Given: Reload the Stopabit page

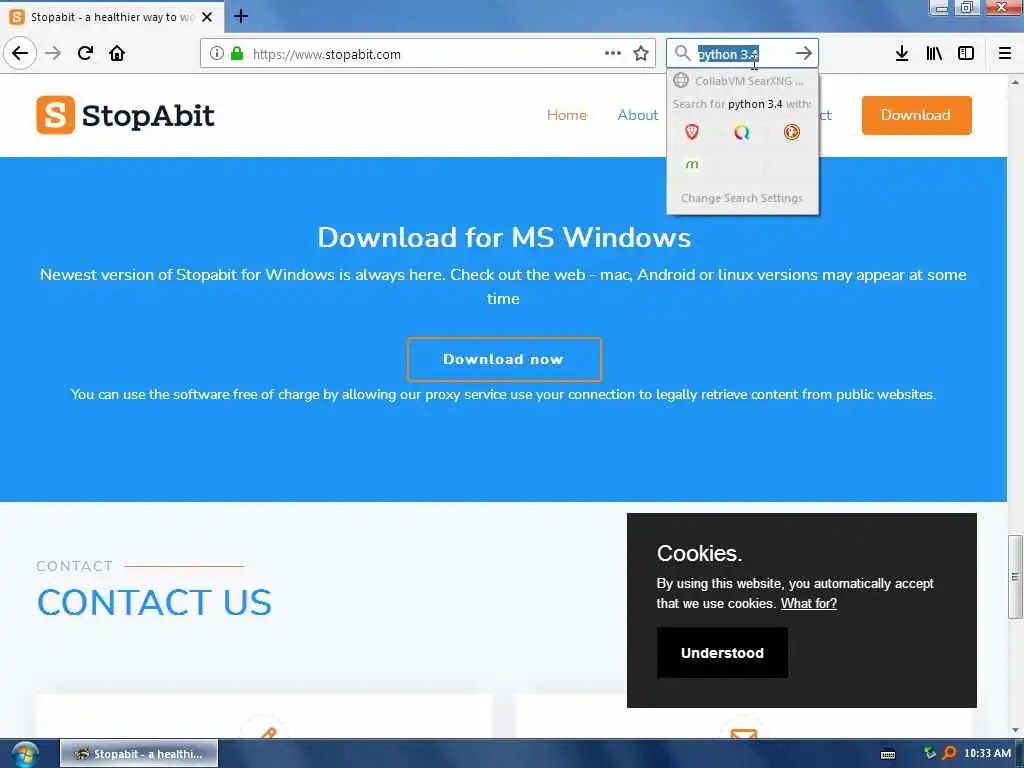Looking at the screenshot, I should [x=85, y=53].
